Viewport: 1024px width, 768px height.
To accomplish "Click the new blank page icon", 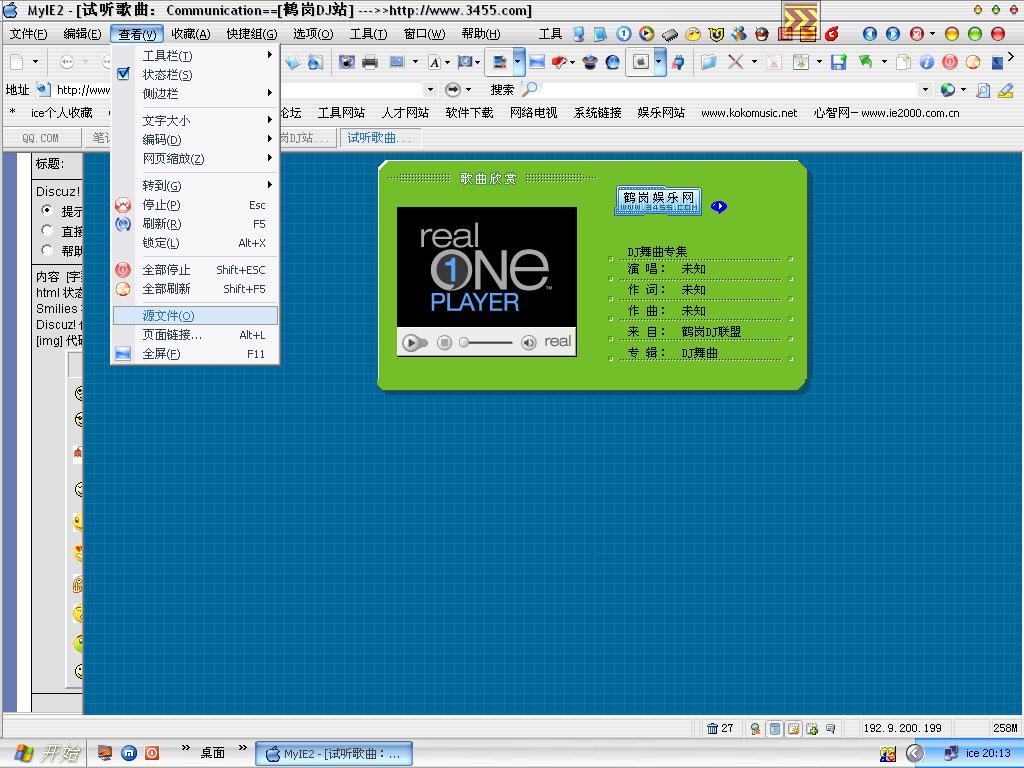I will [x=17, y=62].
